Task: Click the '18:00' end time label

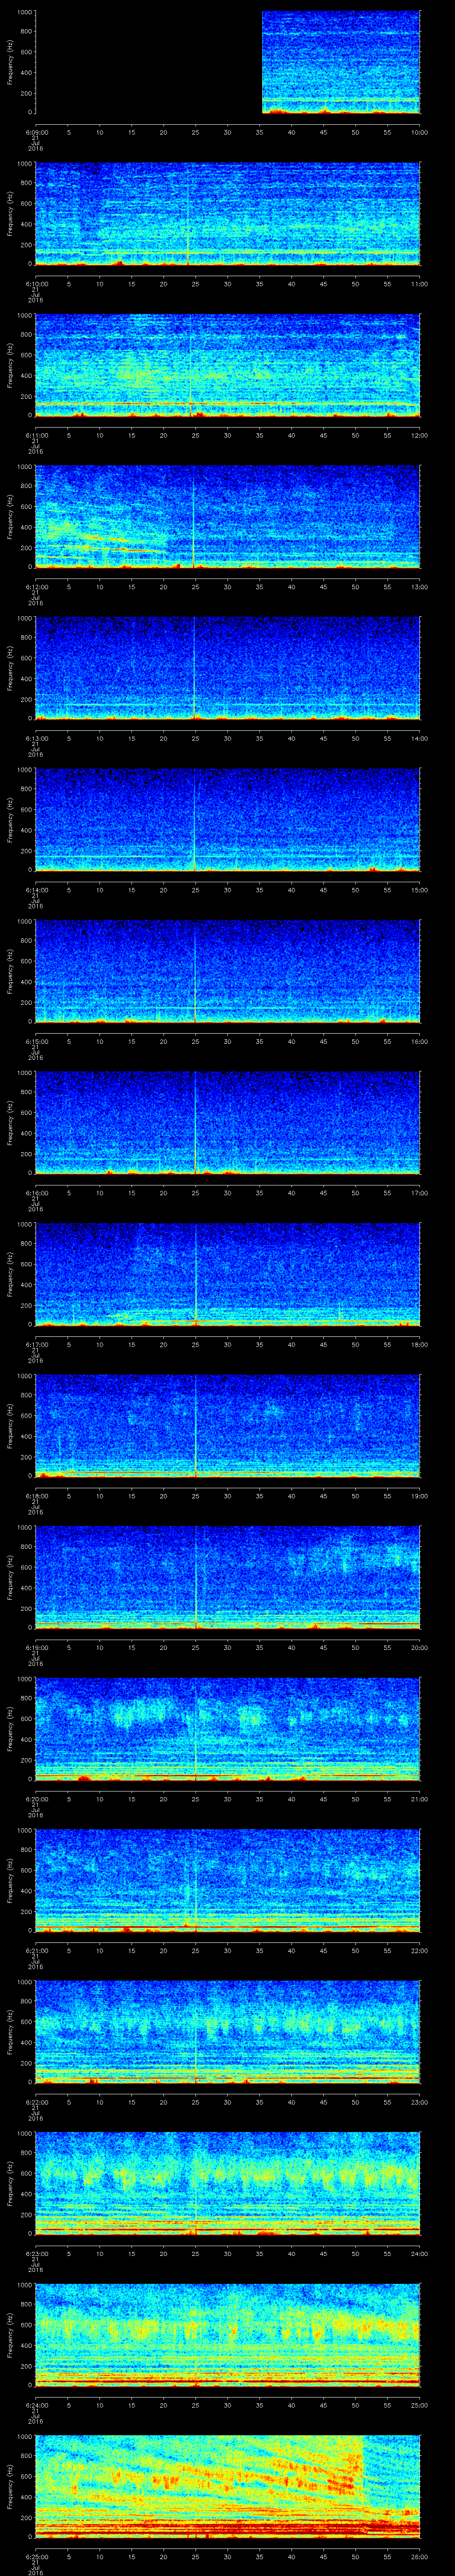Action: [x=419, y=1344]
